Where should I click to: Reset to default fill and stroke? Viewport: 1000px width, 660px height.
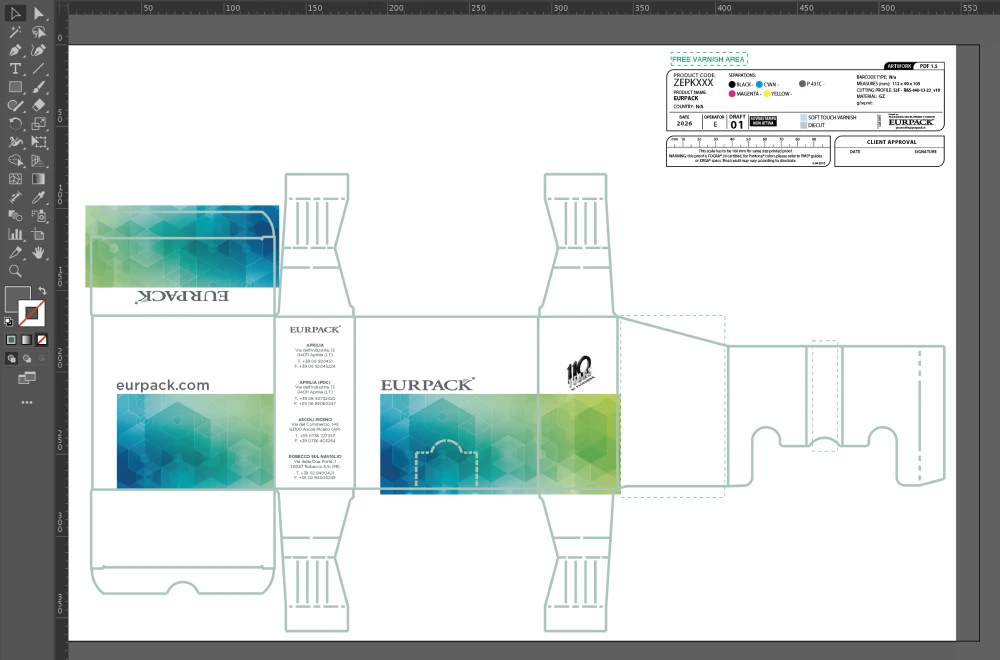click(x=9, y=322)
